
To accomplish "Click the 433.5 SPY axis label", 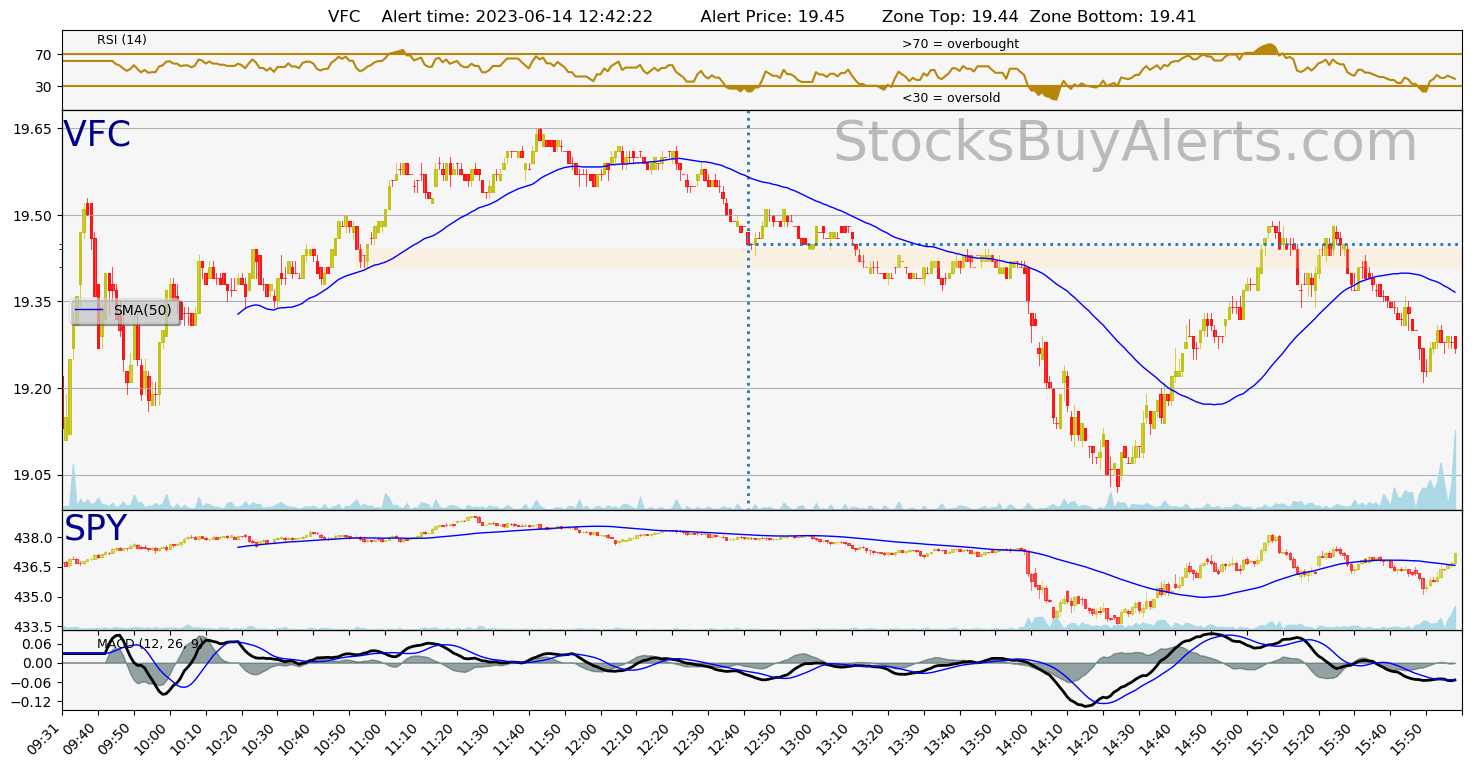I will [33, 627].
